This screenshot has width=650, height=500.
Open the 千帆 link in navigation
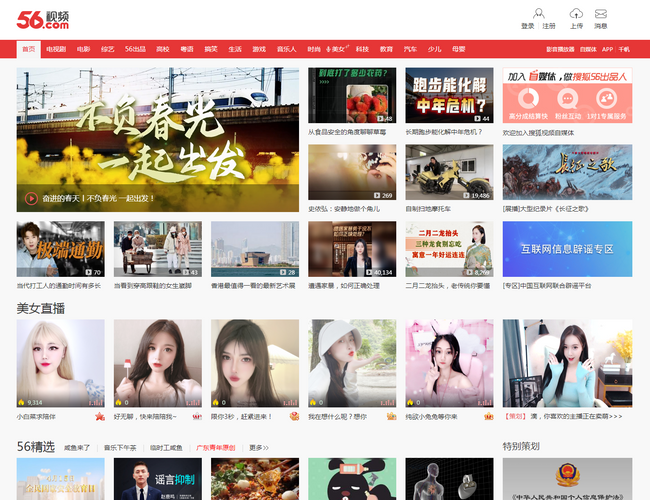click(x=624, y=48)
